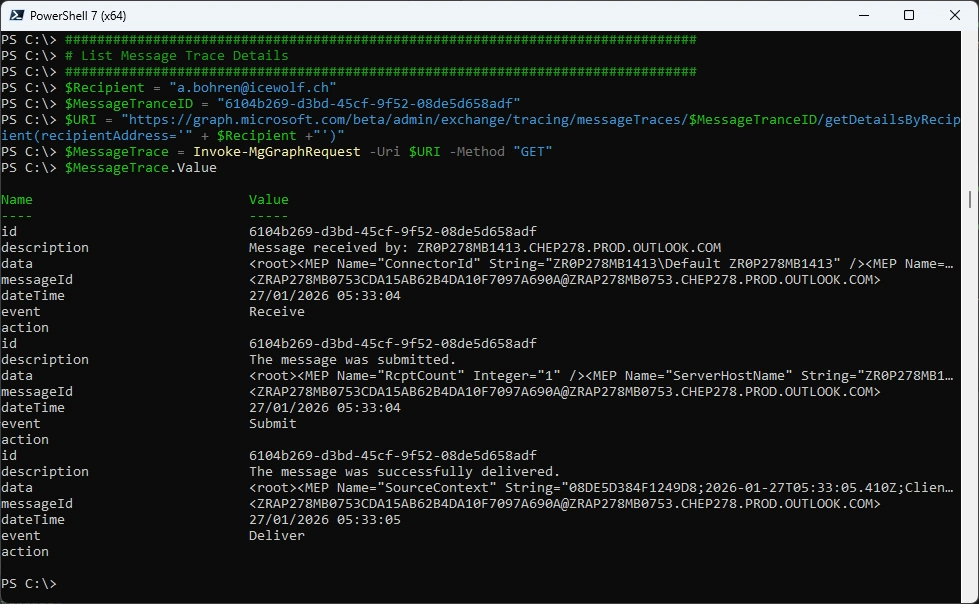
Task: Click the "Value" column header
Action: point(268,199)
